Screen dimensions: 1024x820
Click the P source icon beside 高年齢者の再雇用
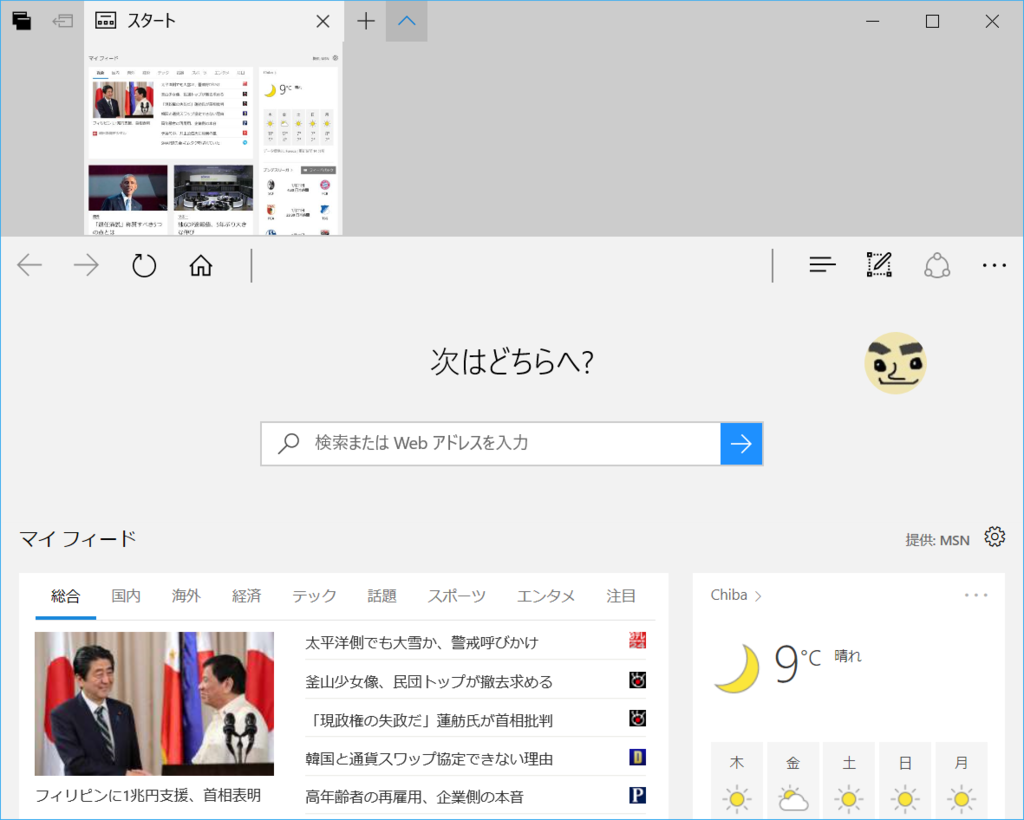637,795
